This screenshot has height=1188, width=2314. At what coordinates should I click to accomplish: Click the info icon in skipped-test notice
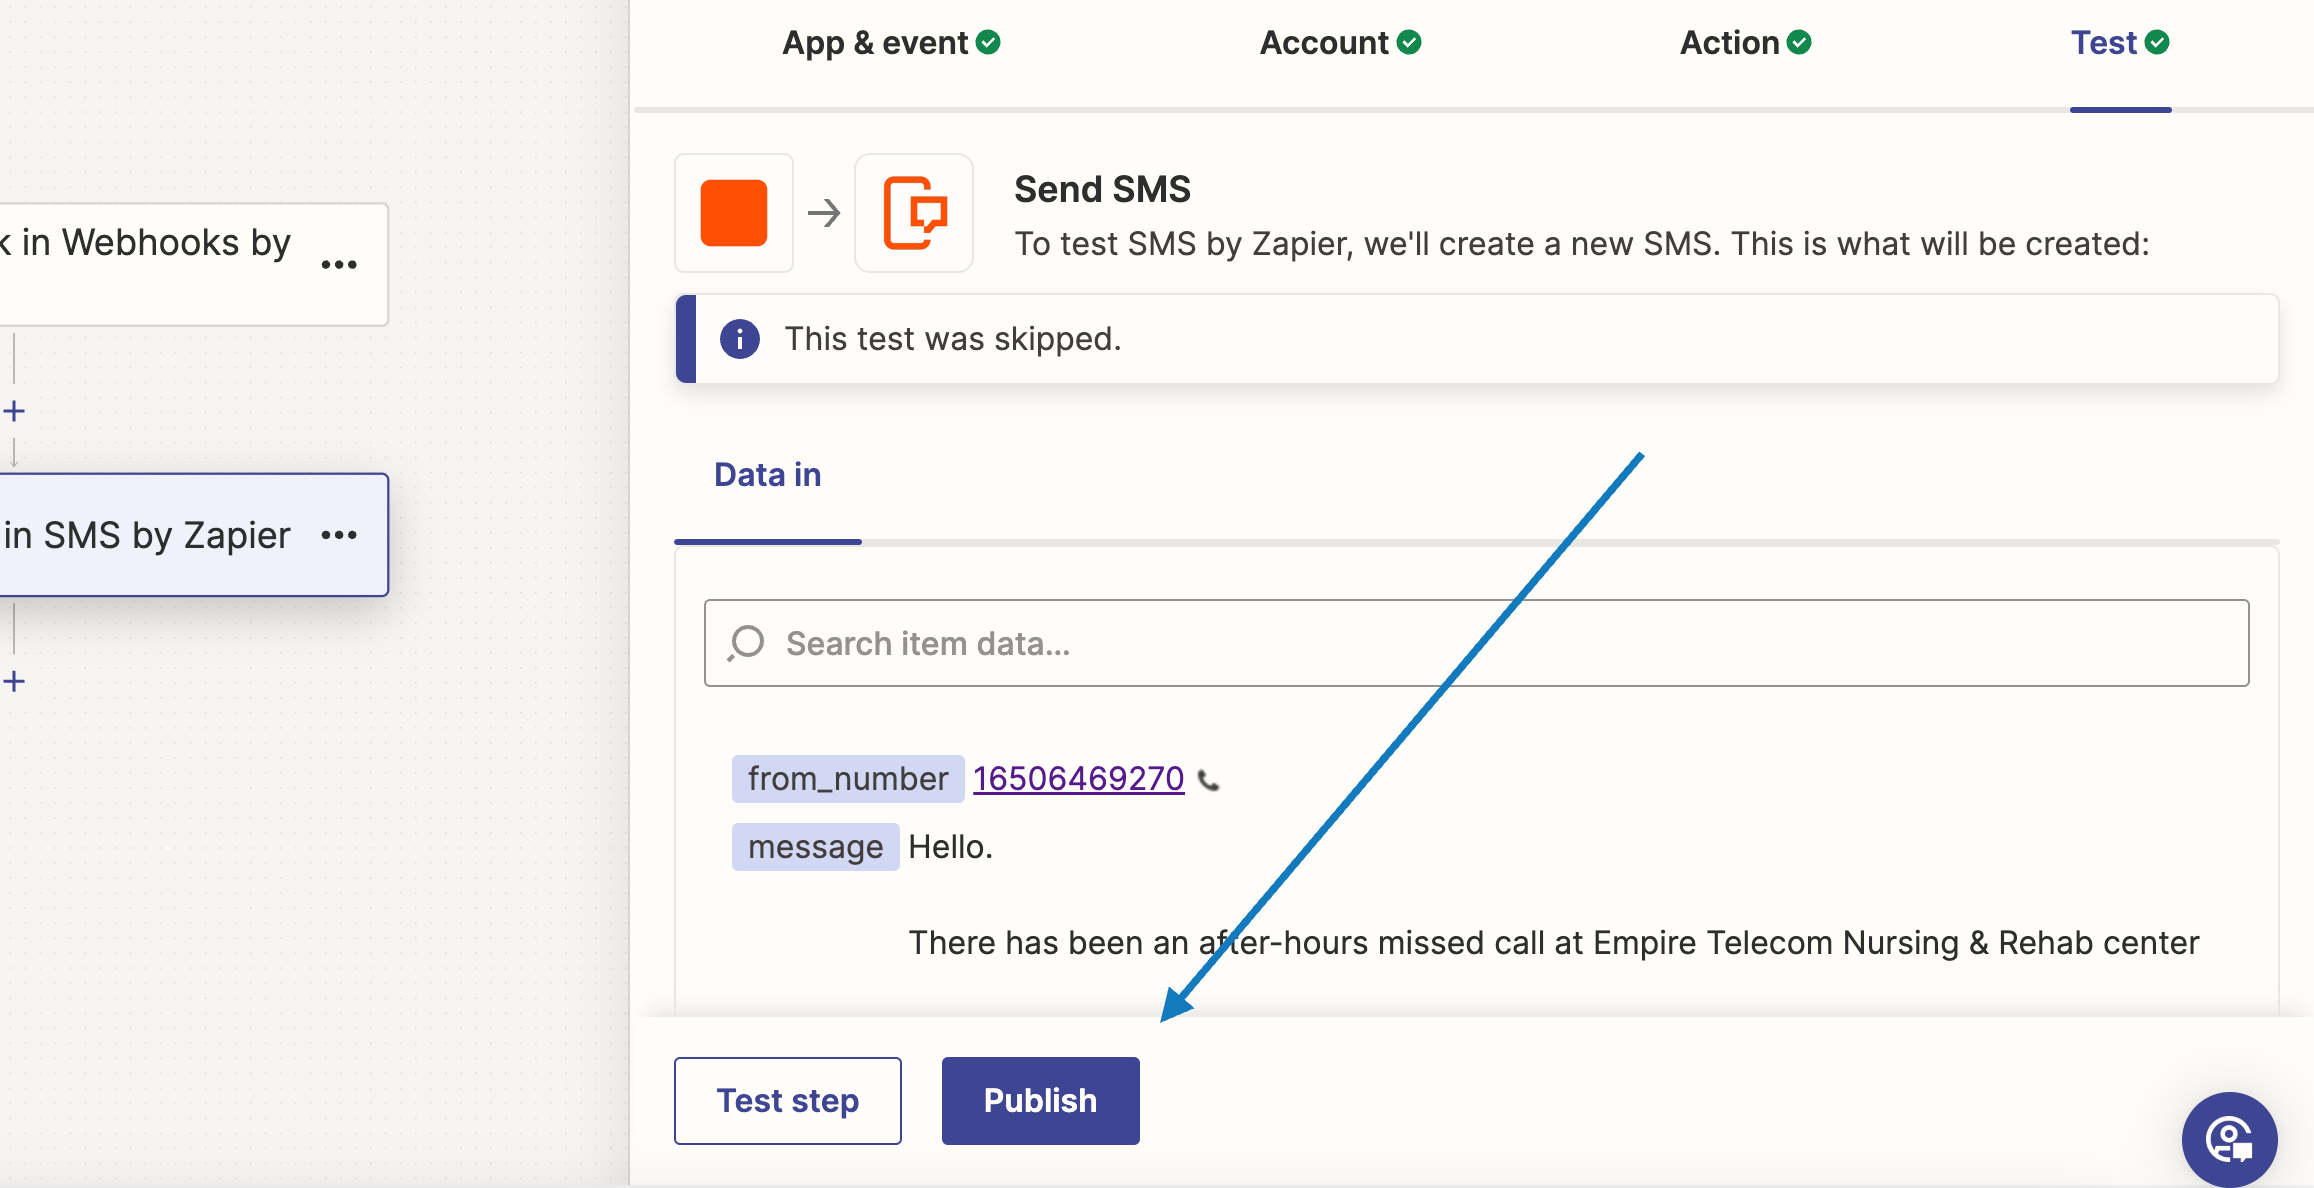[740, 339]
